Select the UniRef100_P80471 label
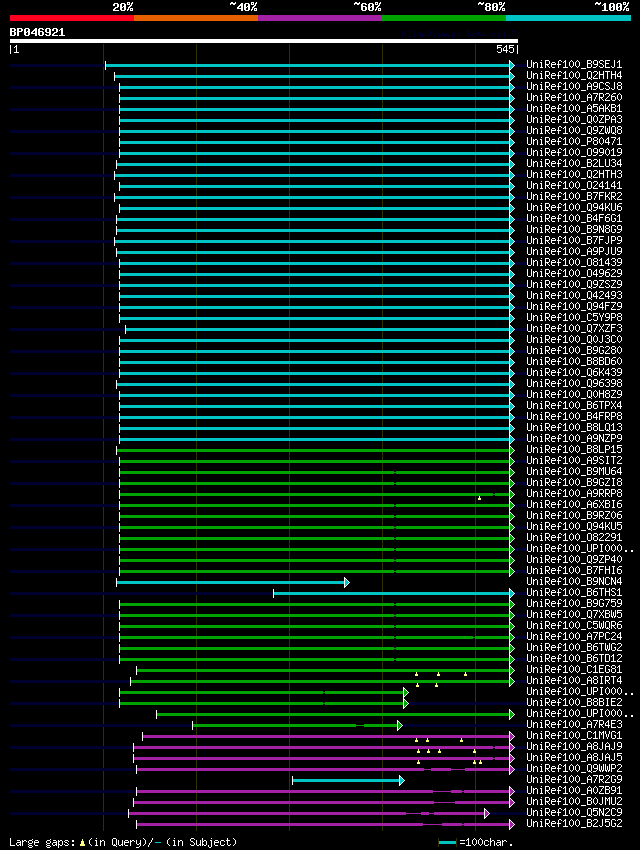Viewport: 640px width, 850px height. click(574, 141)
